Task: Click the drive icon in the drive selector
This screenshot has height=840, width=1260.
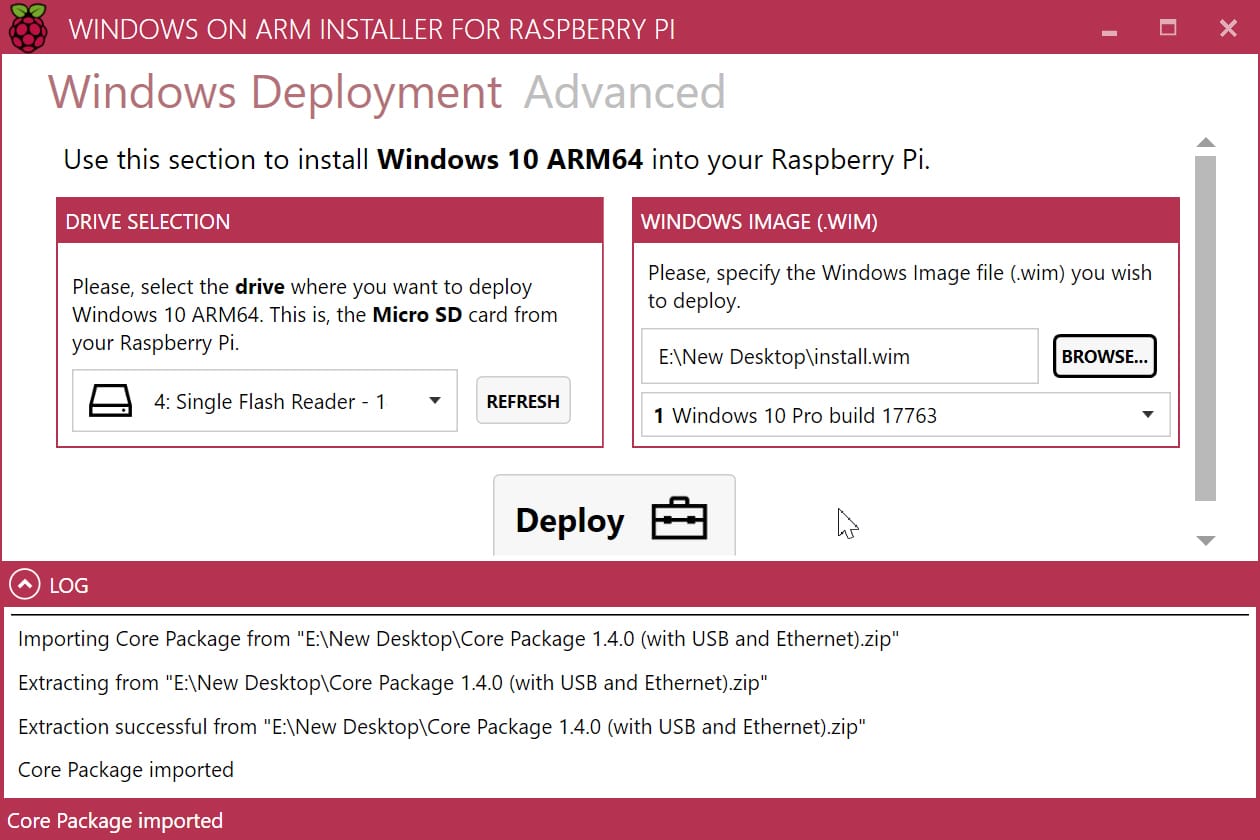Action: coord(110,402)
